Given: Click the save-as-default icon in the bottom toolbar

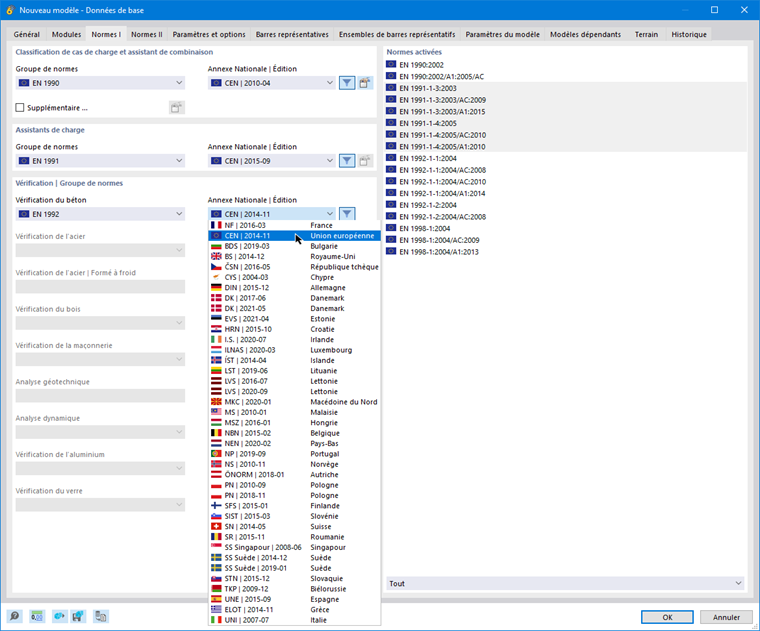Looking at the screenshot, I should pyautogui.click(x=78, y=616).
